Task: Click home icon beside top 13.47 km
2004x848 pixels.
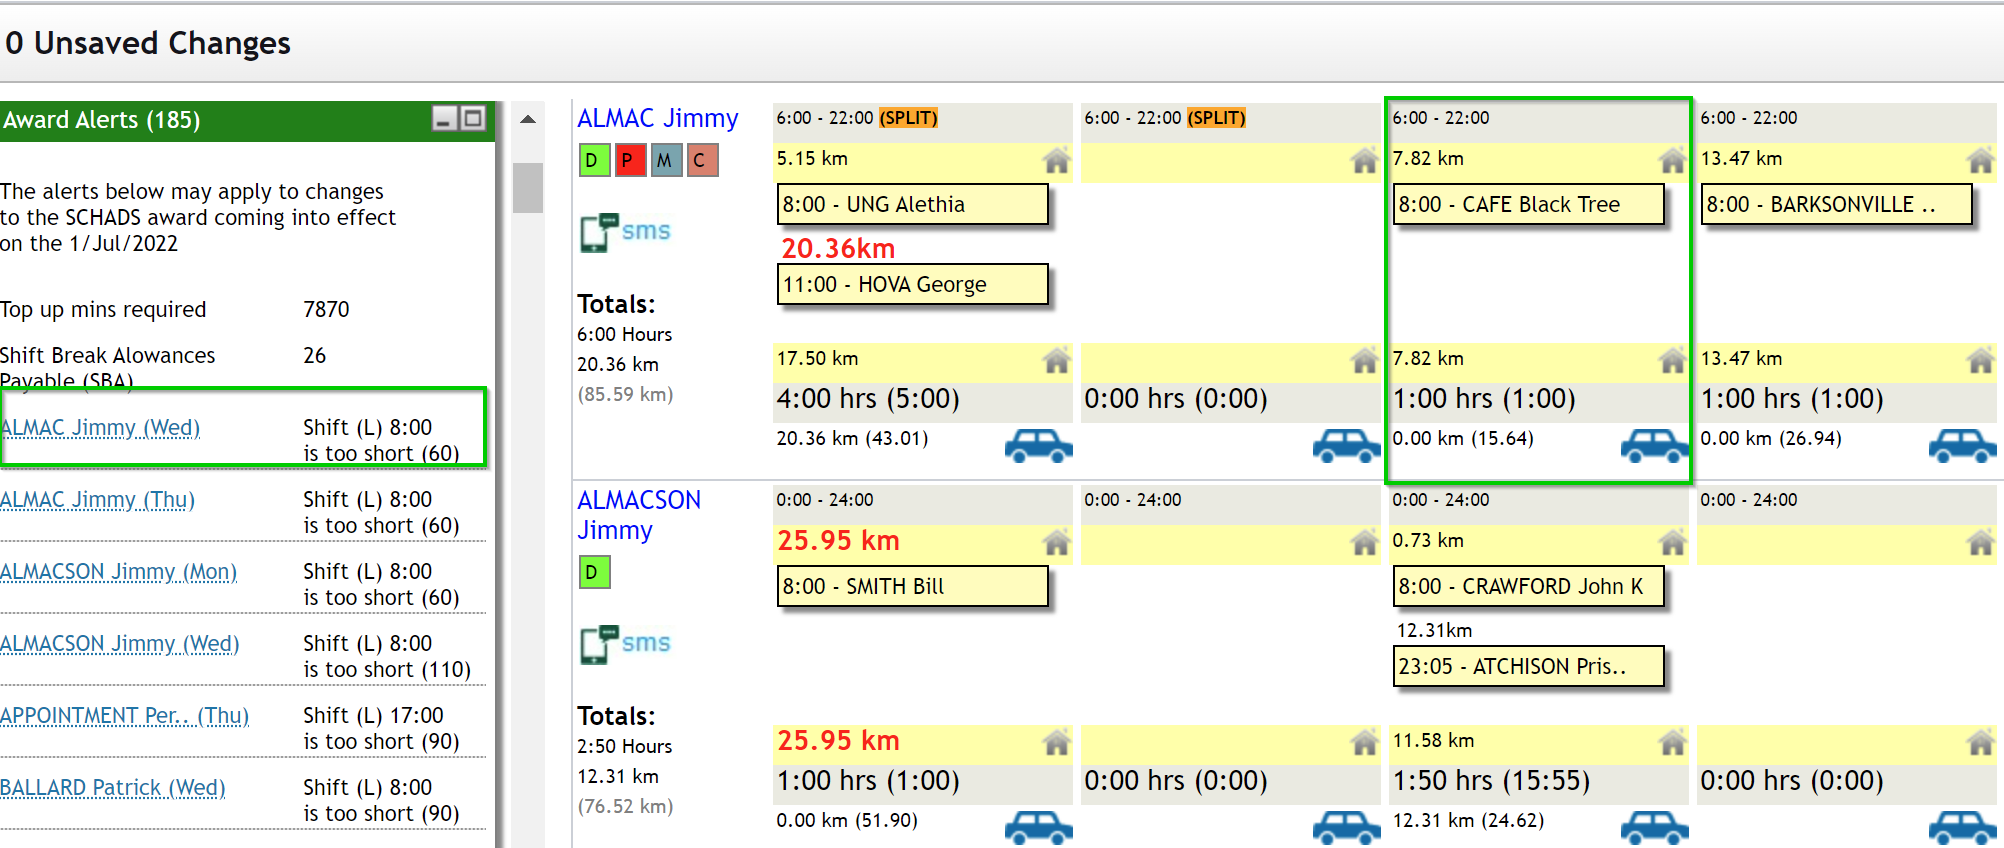Action: click(x=1980, y=160)
